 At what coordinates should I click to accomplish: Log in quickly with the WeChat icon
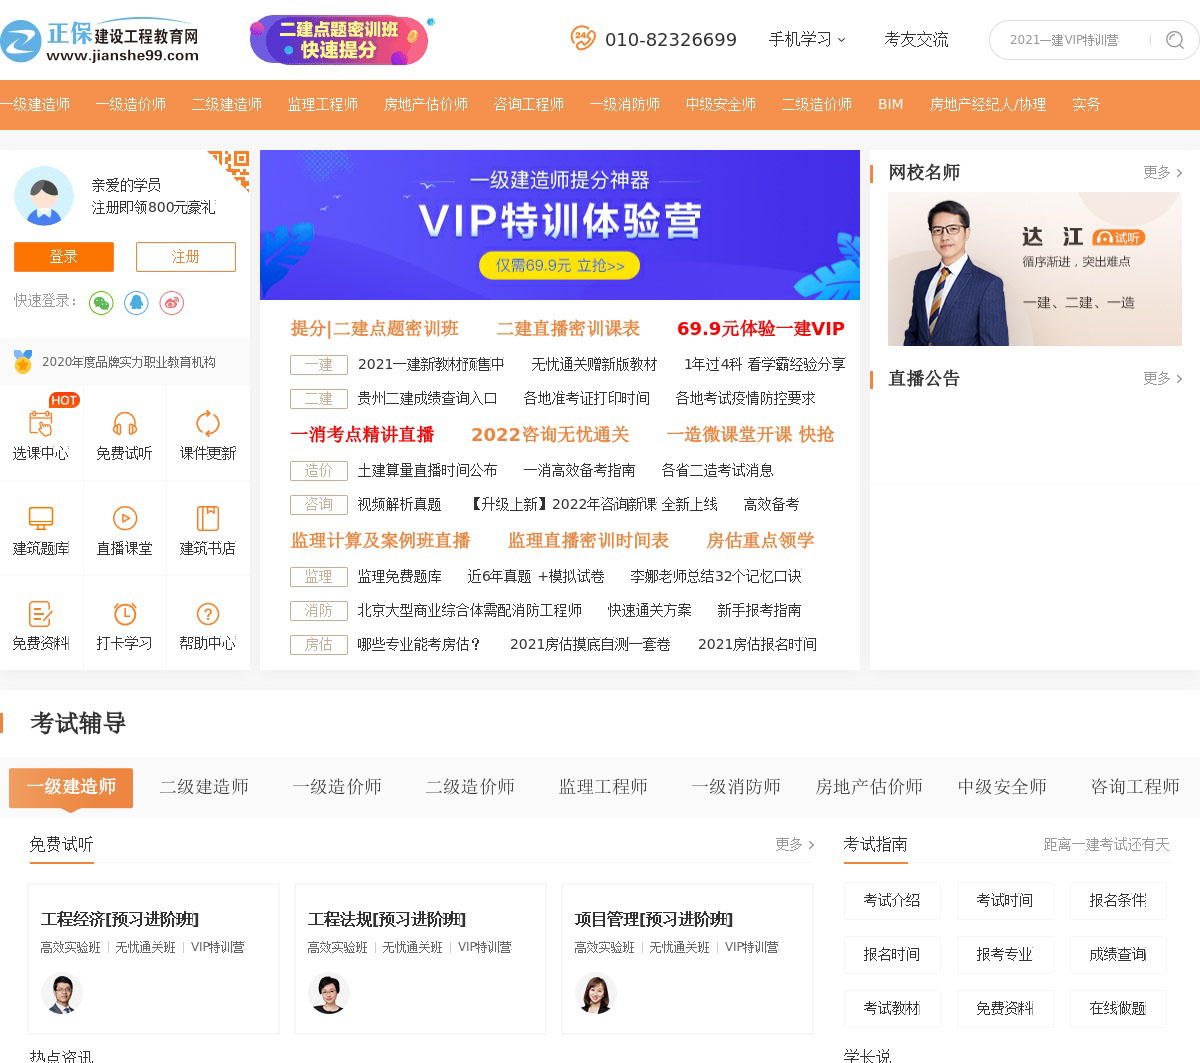coord(101,302)
